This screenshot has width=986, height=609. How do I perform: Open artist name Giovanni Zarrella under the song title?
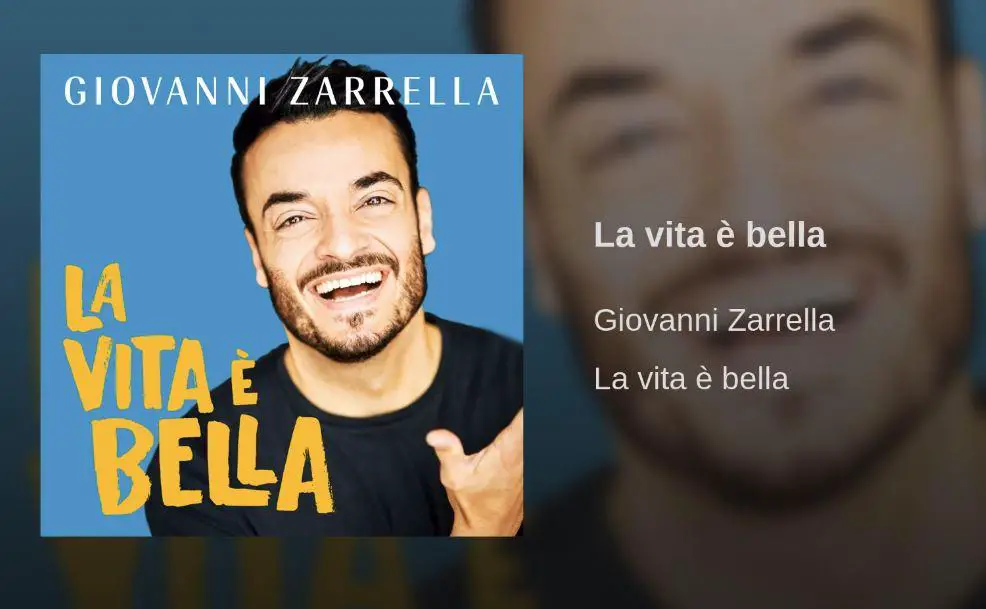point(714,320)
